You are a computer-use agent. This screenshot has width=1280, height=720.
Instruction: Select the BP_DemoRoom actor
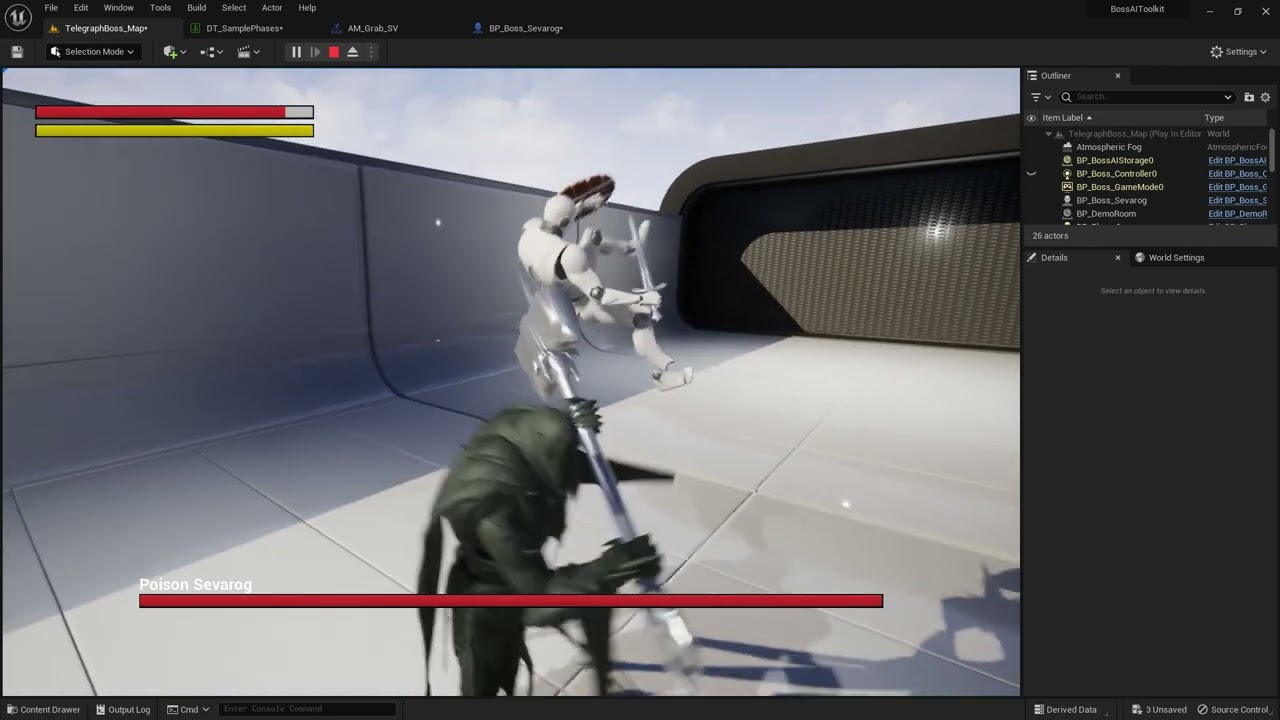(1105, 214)
